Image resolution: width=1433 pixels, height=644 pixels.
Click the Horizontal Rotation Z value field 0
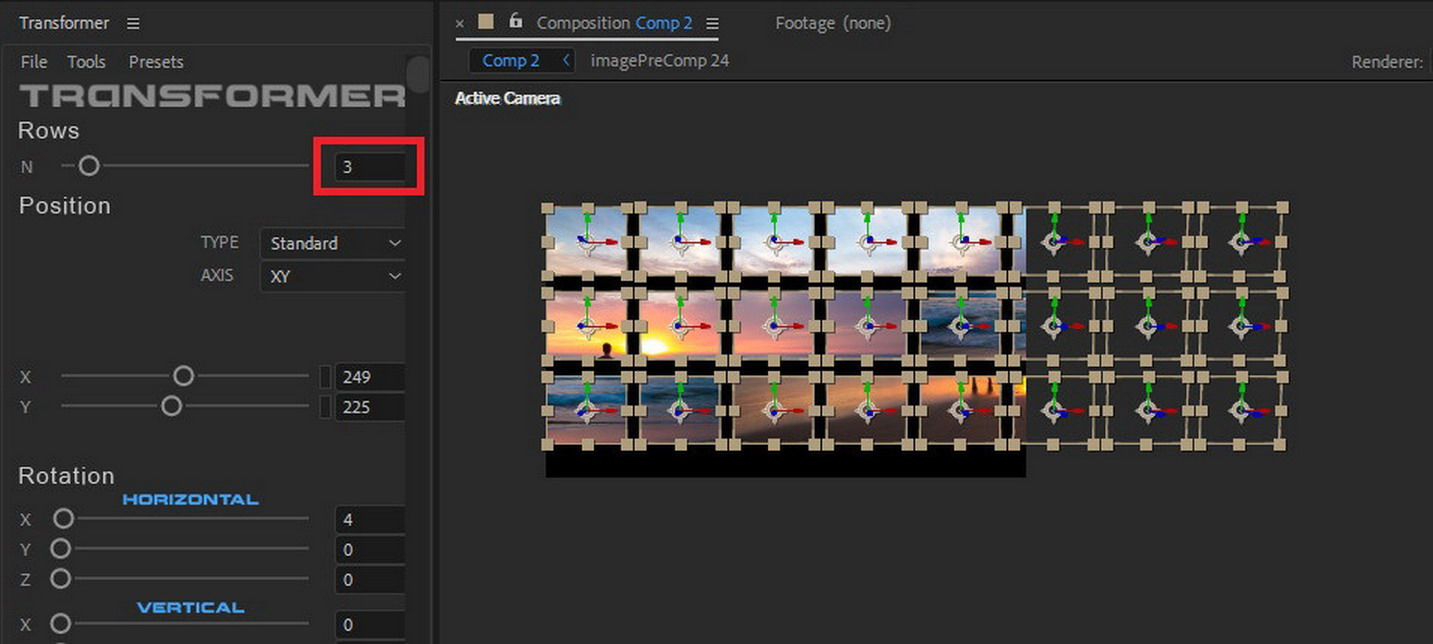[370, 580]
